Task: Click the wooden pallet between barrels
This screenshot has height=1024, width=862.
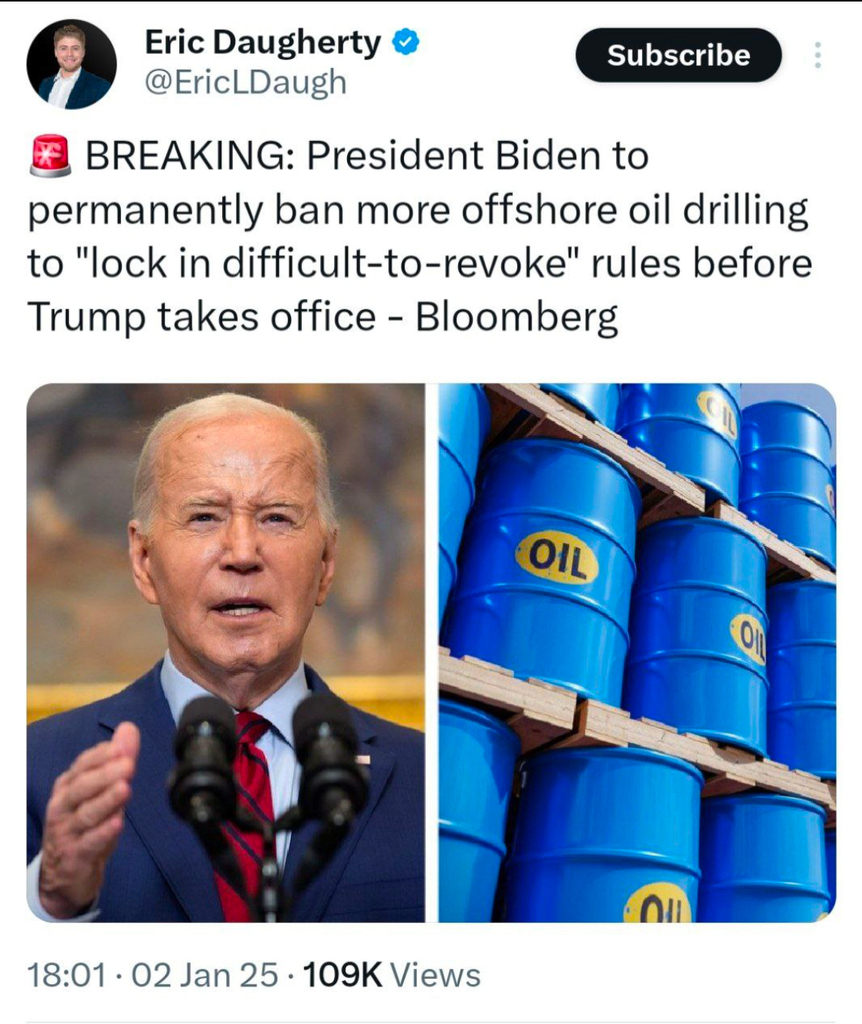Action: [637, 725]
